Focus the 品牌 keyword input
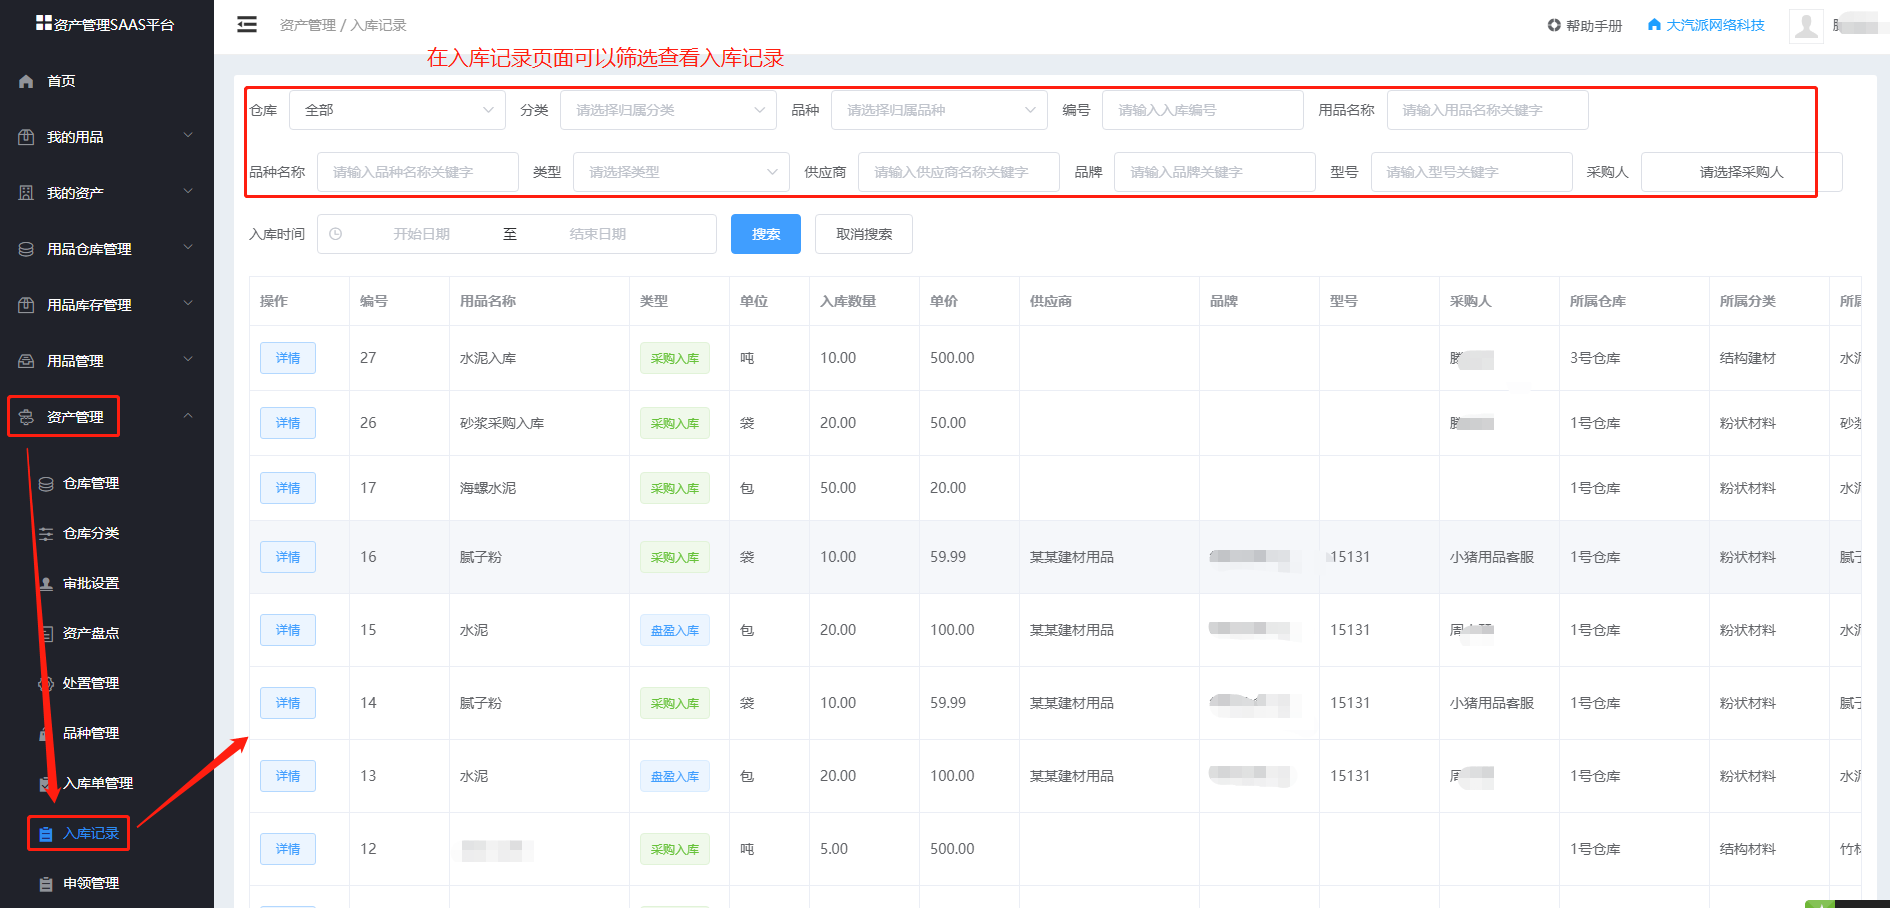This screenshot has width=1890, height=908. [x=1215, y=172]
